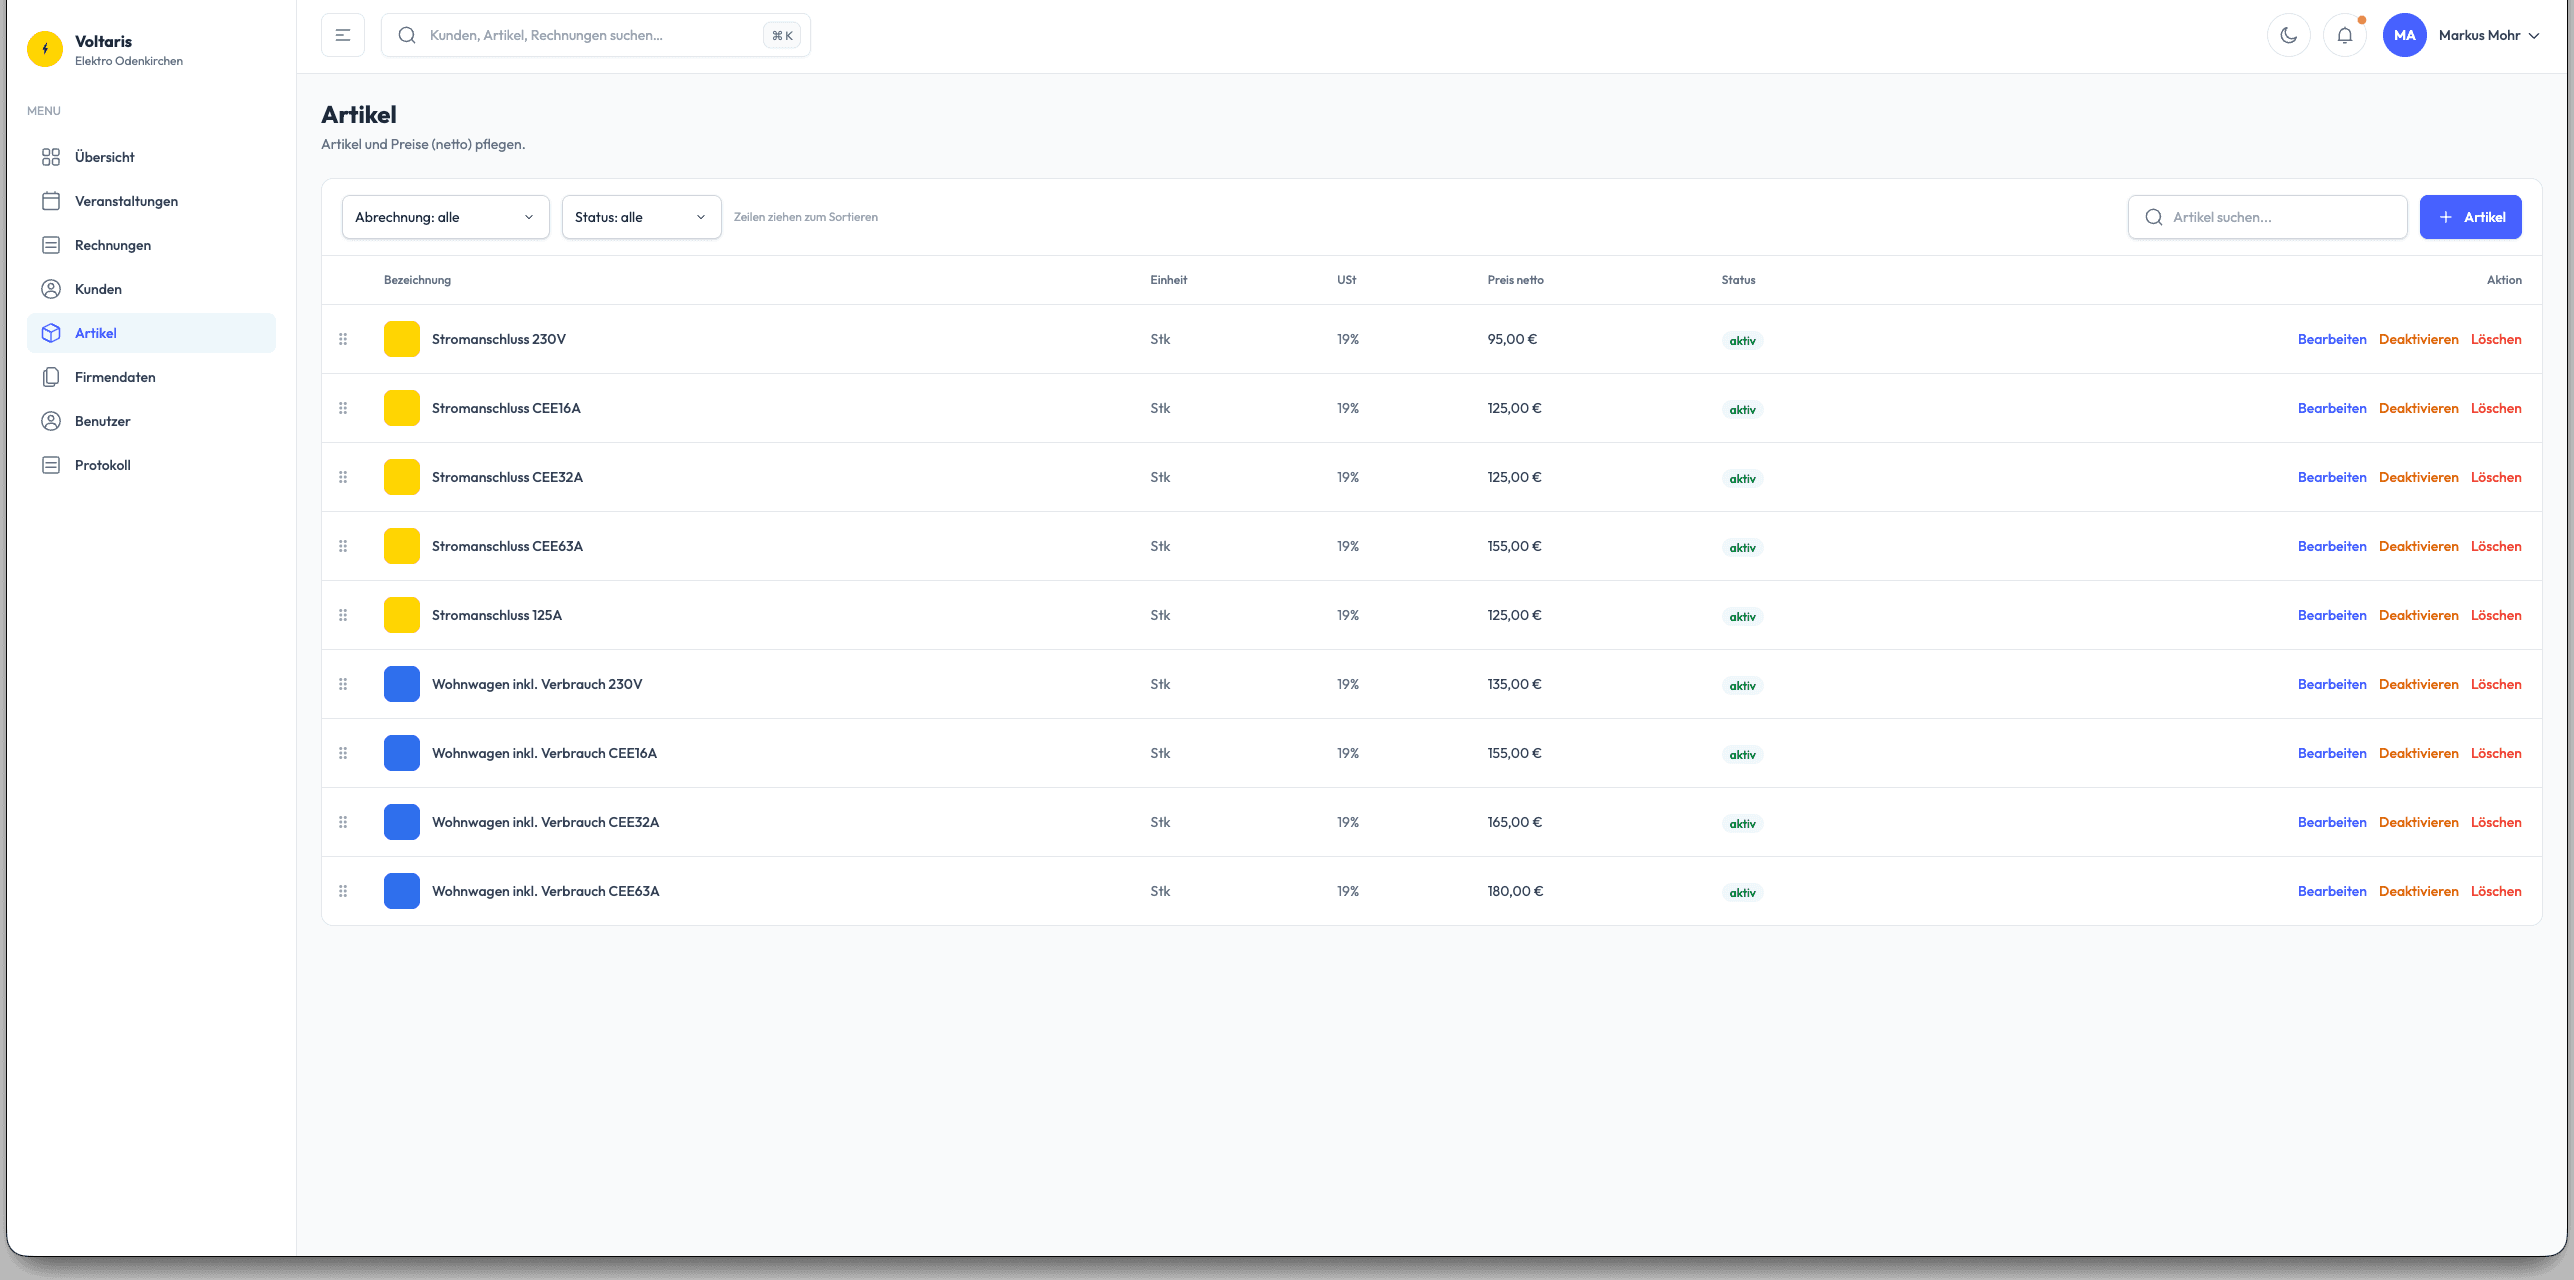
Task: Click the Übersicht grid icon in the sidebar
Action: [x=51, y=157]
